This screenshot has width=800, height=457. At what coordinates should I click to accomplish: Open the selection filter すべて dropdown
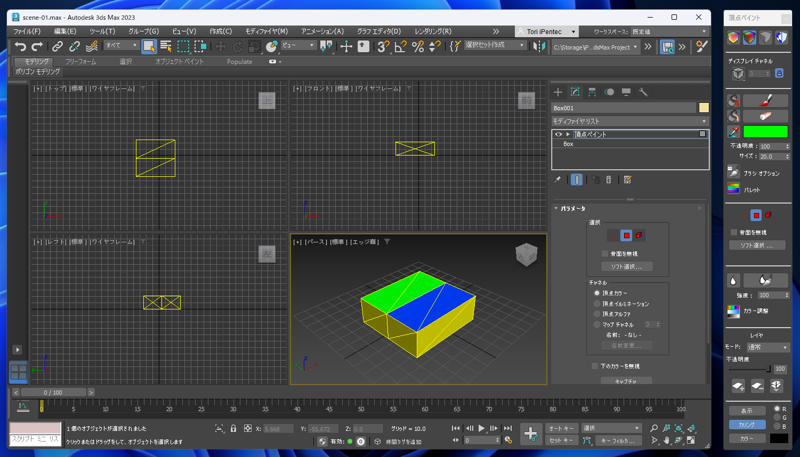coord(121,45)
